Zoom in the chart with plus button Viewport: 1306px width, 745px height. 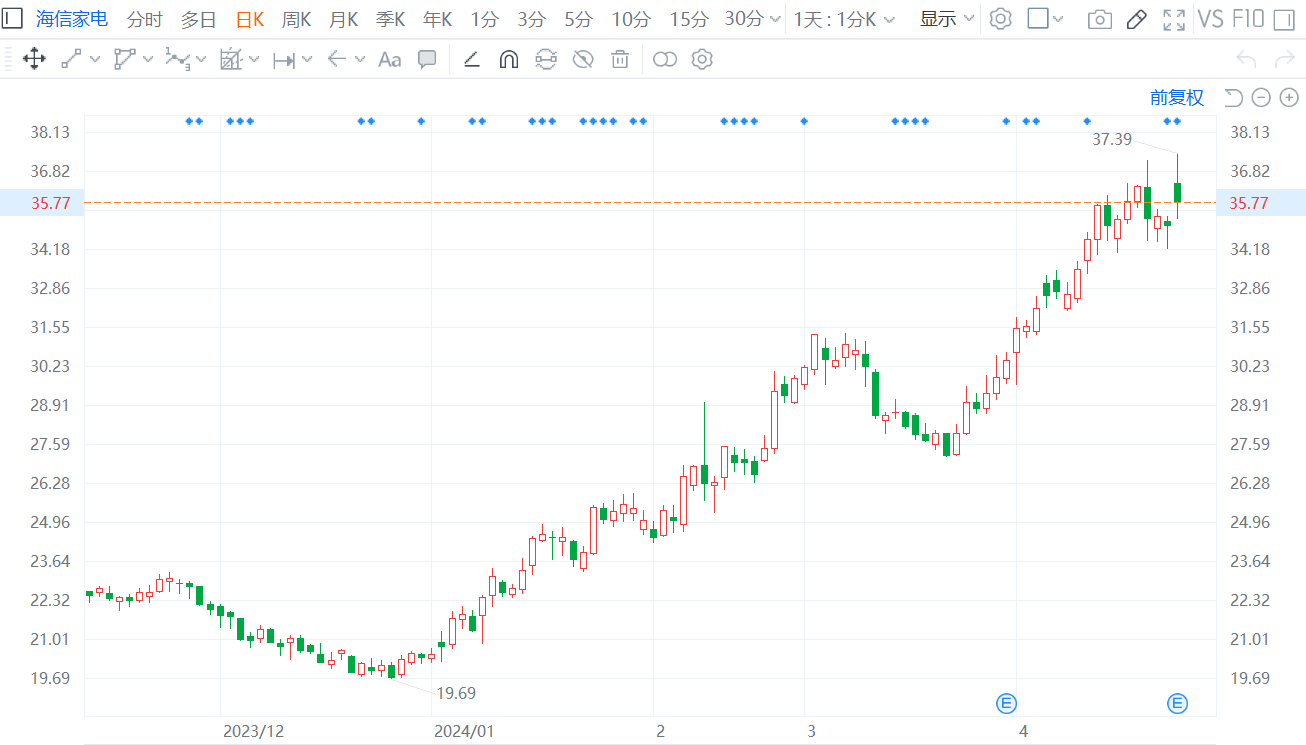(x=1289, y=97)
